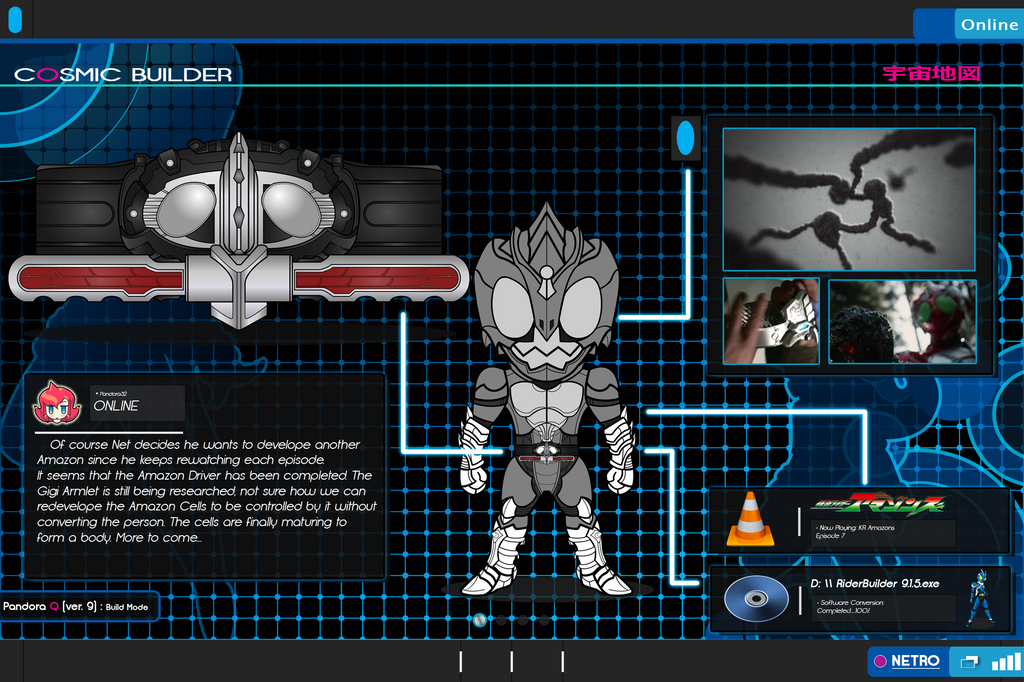
Task: Switch to the second page dot
Action: tap(501, 620)
